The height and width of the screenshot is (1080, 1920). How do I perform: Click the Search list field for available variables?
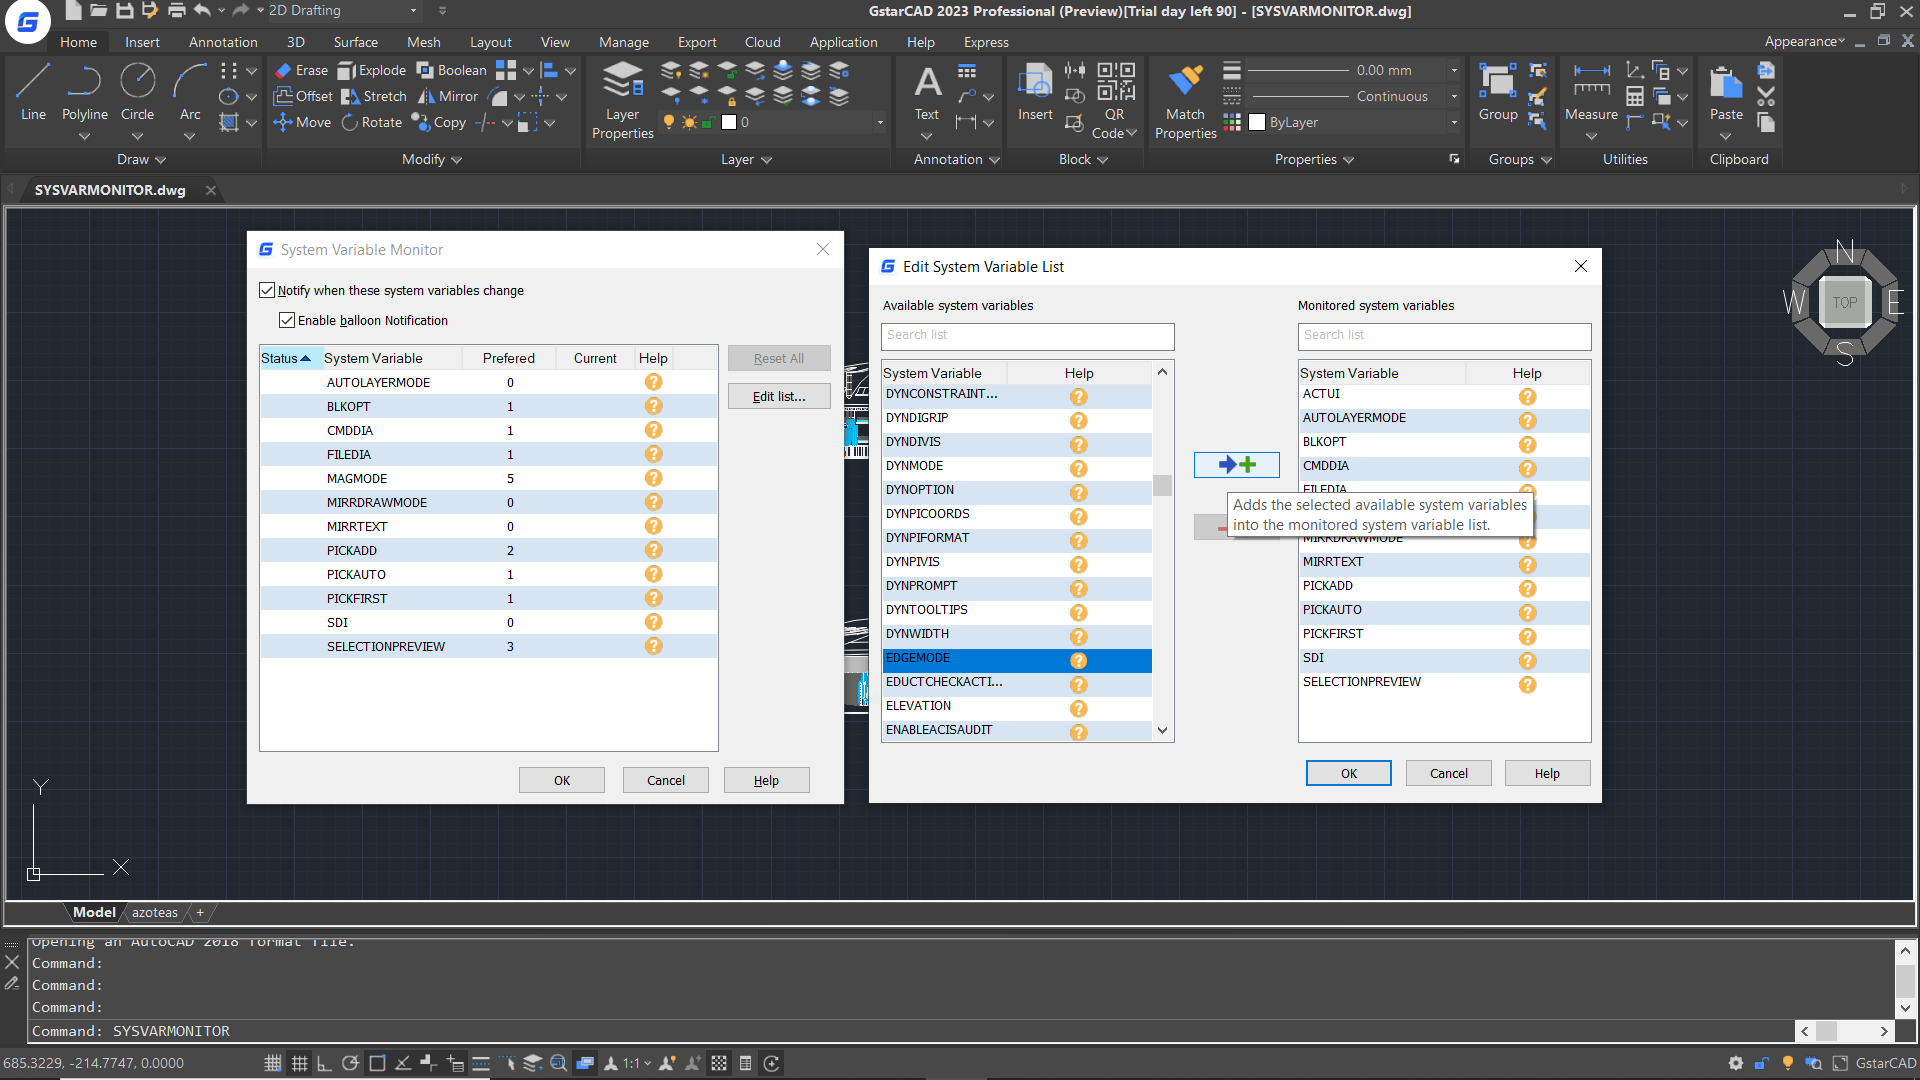[1027, 336]
